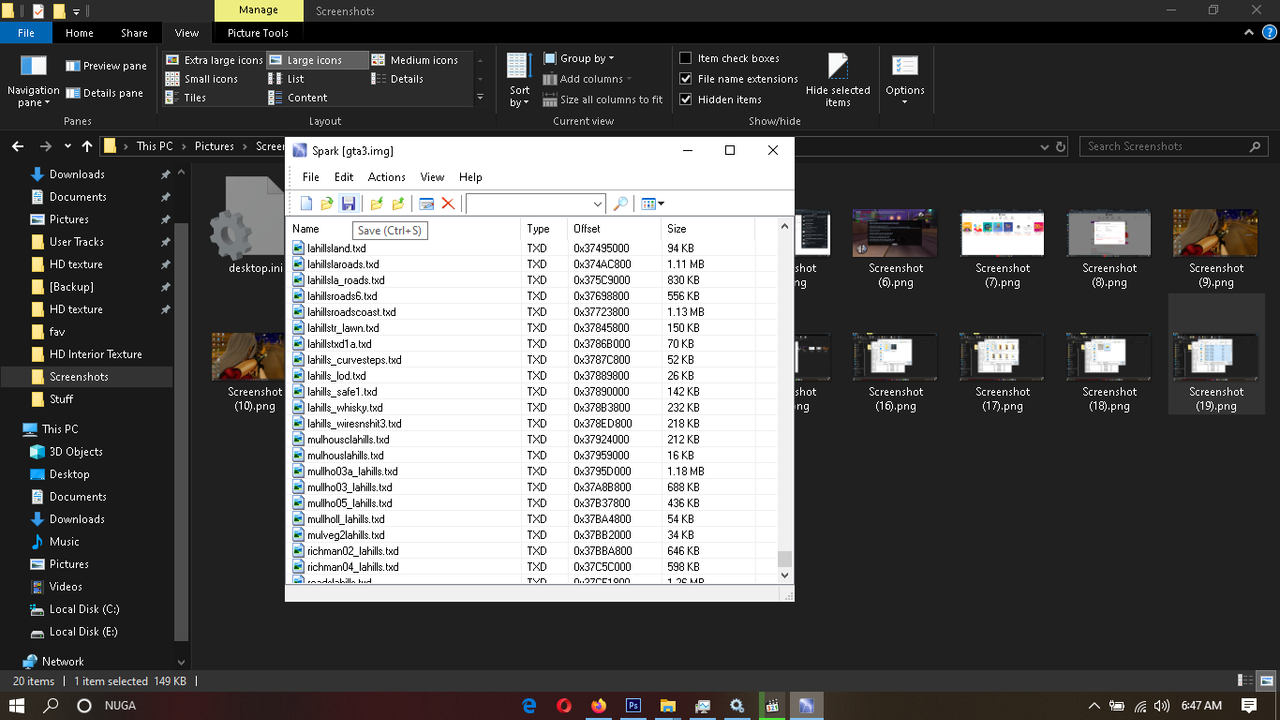Select Medium icons layout in Explorer ribbon
This screenshot has height=720, width=1280.
coord(415,60)
